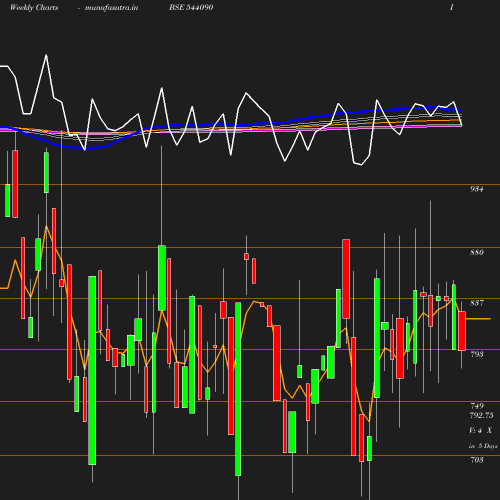Click the 793 price level label
Viewport: 500px width, 500px height.
pos(477,354)
